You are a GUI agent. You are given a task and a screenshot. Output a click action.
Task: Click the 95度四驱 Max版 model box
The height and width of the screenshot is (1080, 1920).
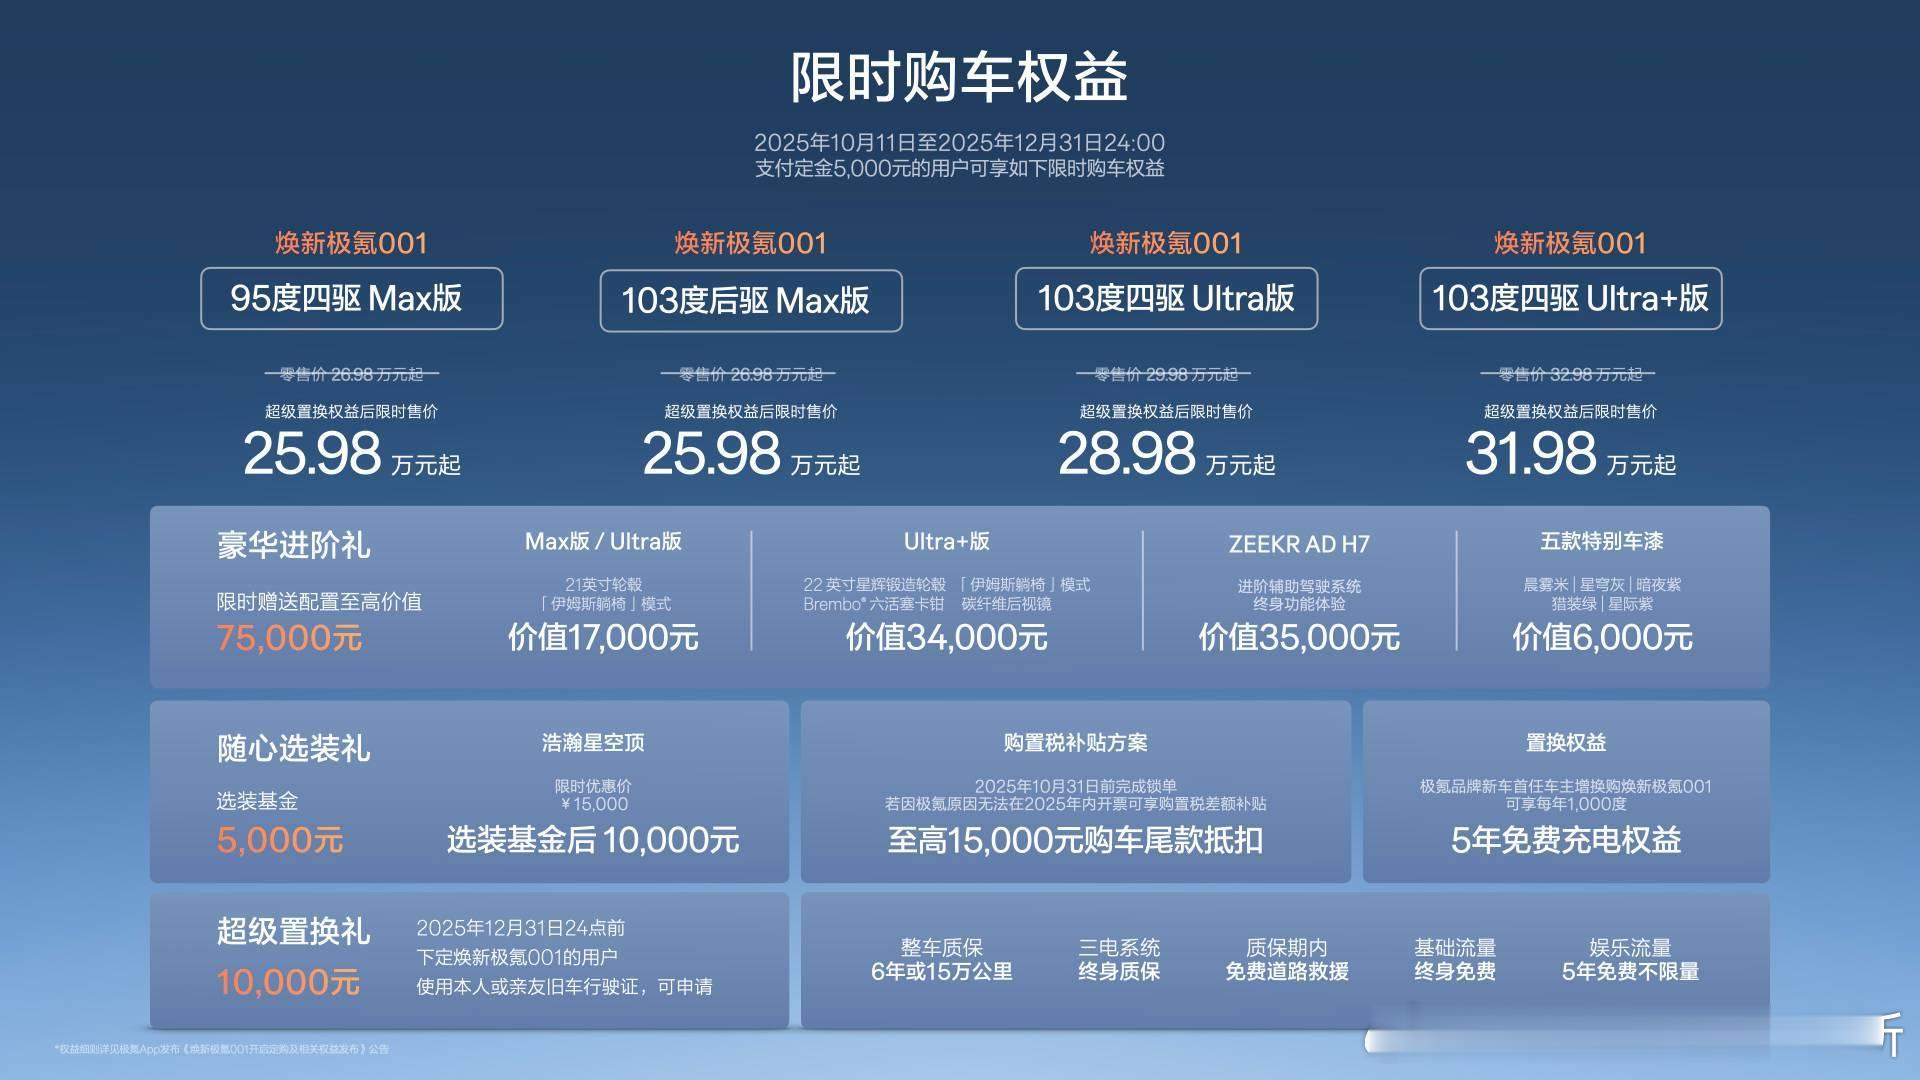[x=351, y=298]
